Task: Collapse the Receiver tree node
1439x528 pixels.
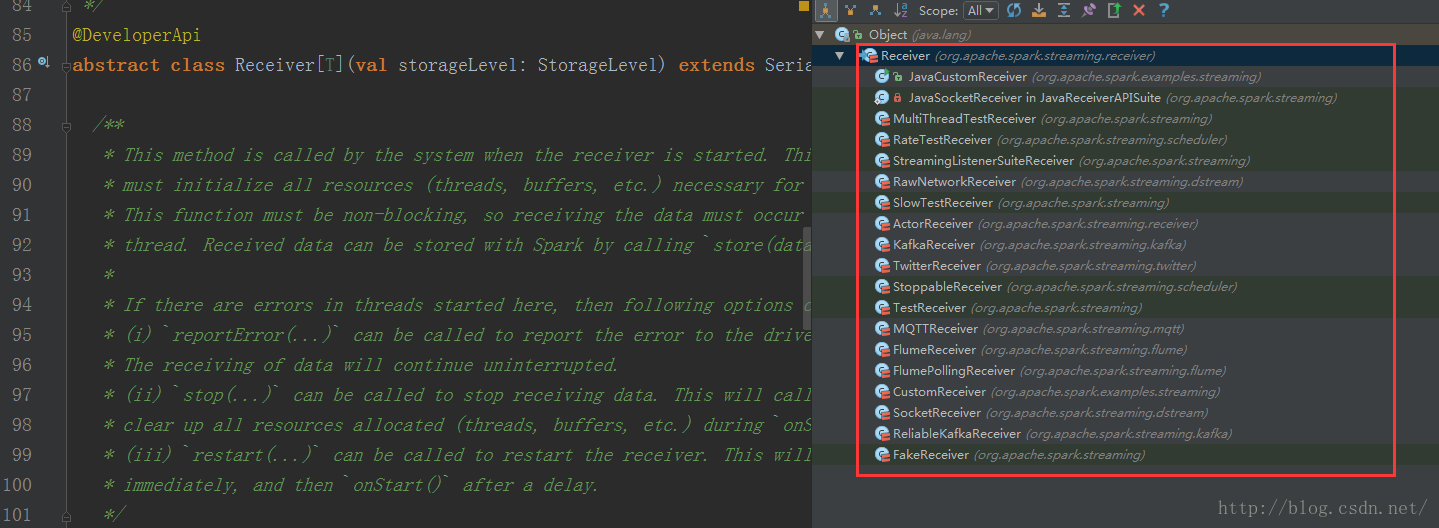Action: pos(839,56)
